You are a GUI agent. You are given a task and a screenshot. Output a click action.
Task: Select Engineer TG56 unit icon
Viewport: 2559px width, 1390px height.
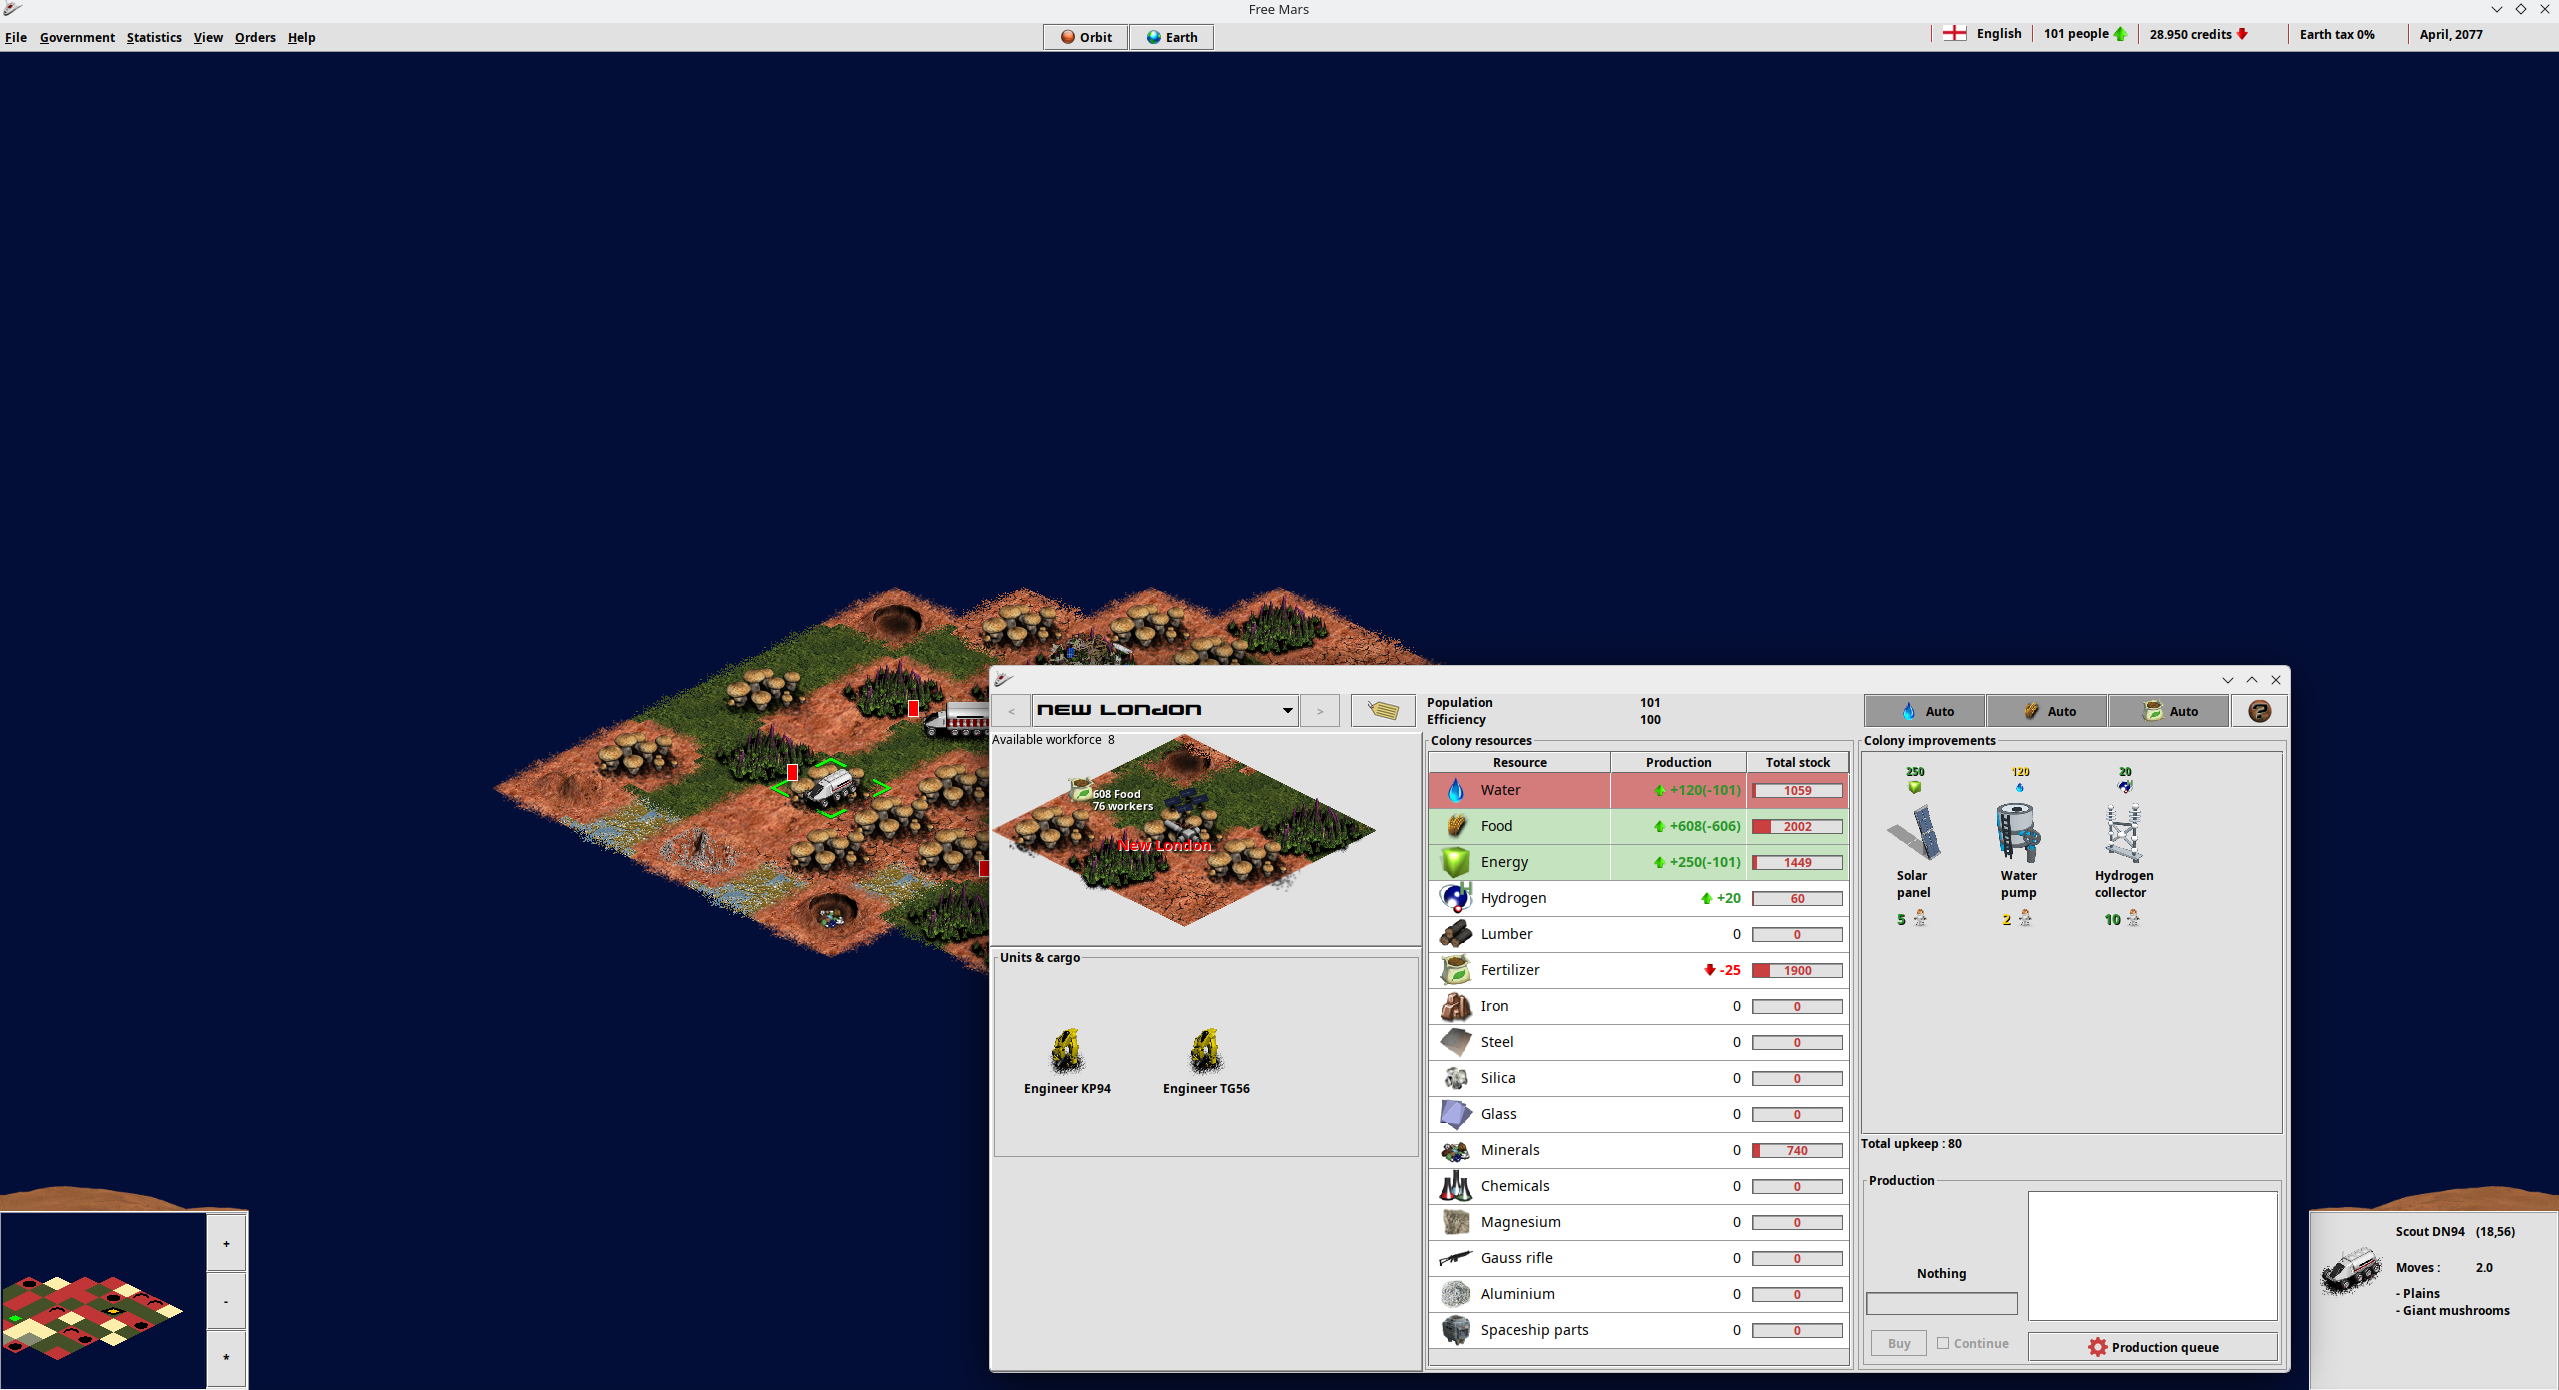[1206, 1050]
